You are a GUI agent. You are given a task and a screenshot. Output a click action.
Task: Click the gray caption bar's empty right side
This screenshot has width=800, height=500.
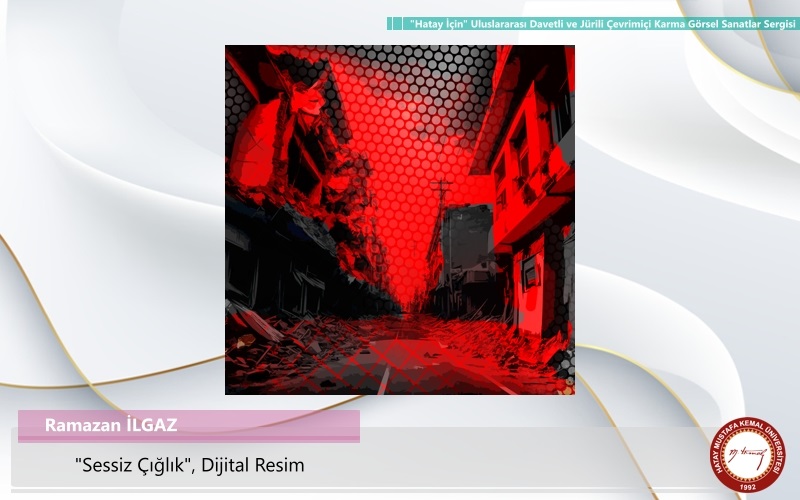click(x=550, y=466)
